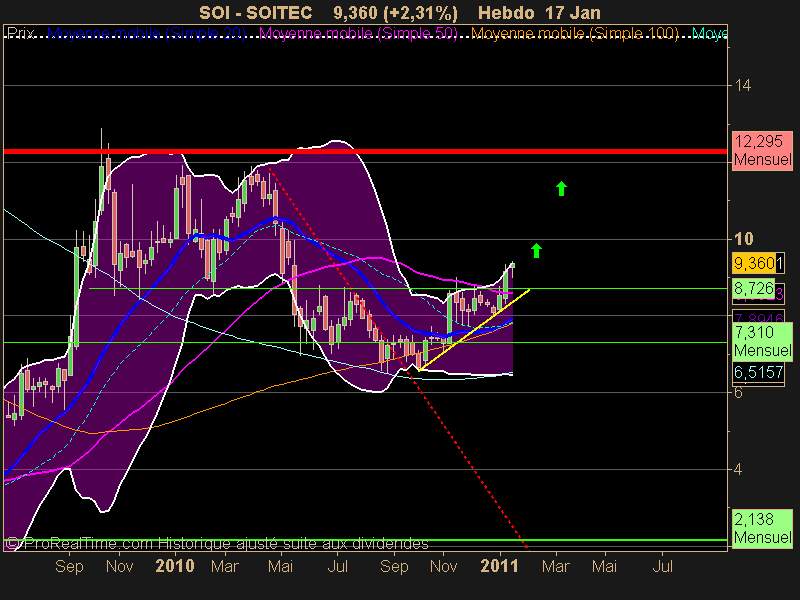Open Moyenne mobile (Simple 50) legend entry
800x600 pixels.
[358, 34]
